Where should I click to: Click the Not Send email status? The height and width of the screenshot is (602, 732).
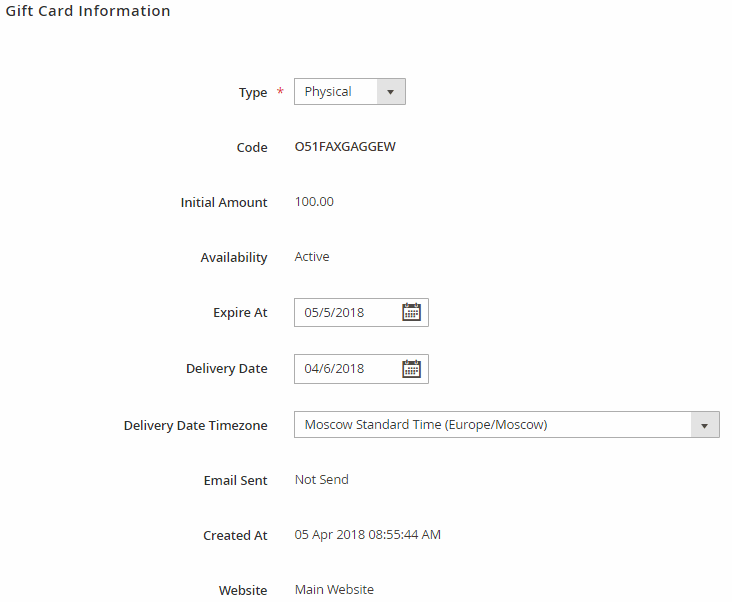click(322, 480)
